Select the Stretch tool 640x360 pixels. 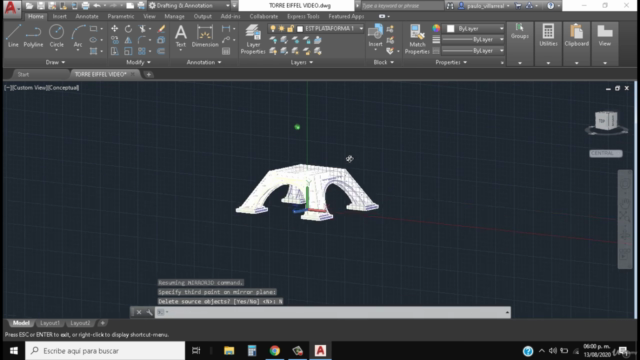(x=115, y=51)
